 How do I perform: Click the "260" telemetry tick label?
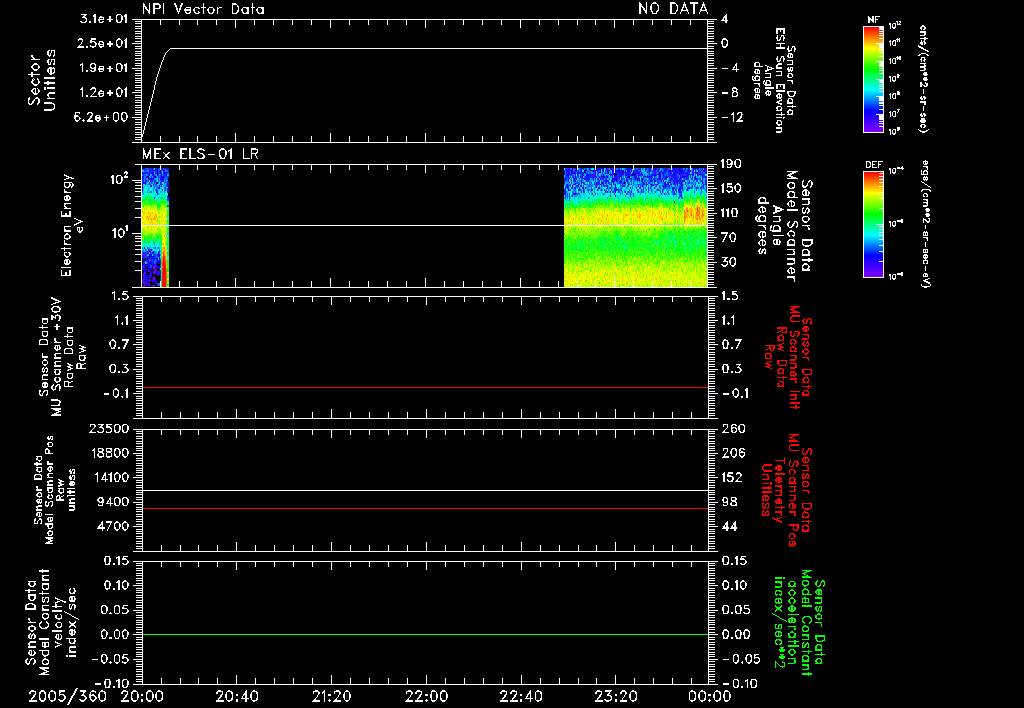[733, 429]
